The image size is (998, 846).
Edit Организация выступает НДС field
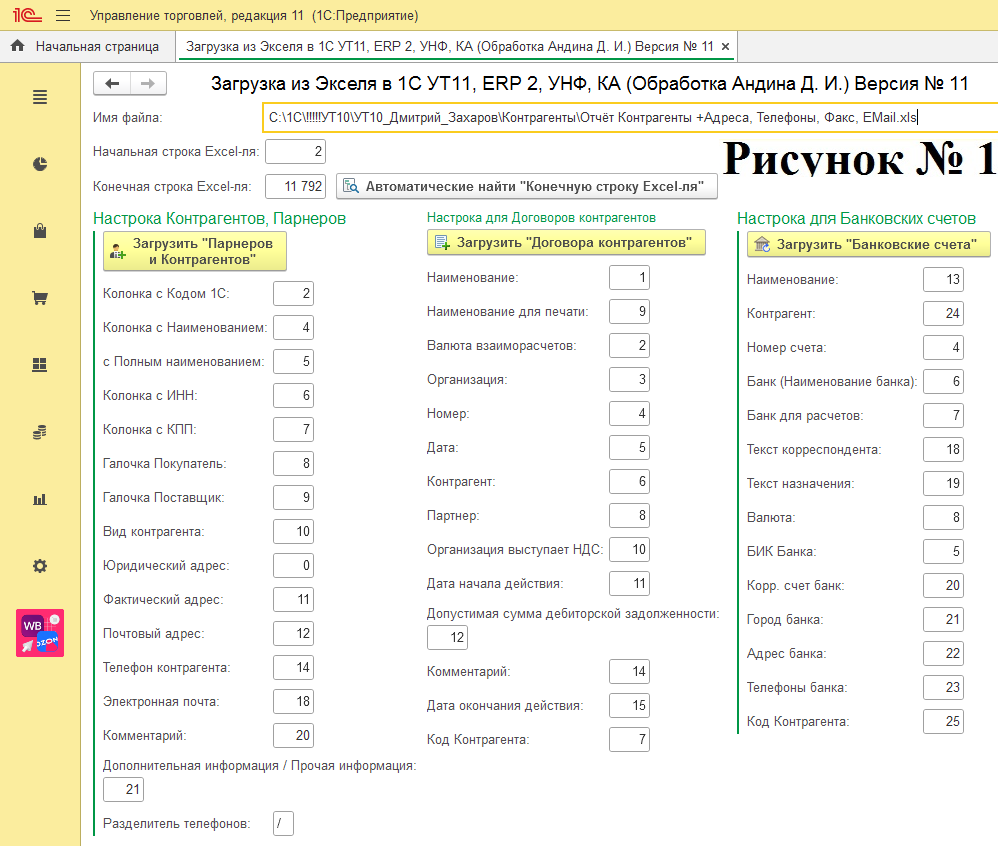(629, 549)
